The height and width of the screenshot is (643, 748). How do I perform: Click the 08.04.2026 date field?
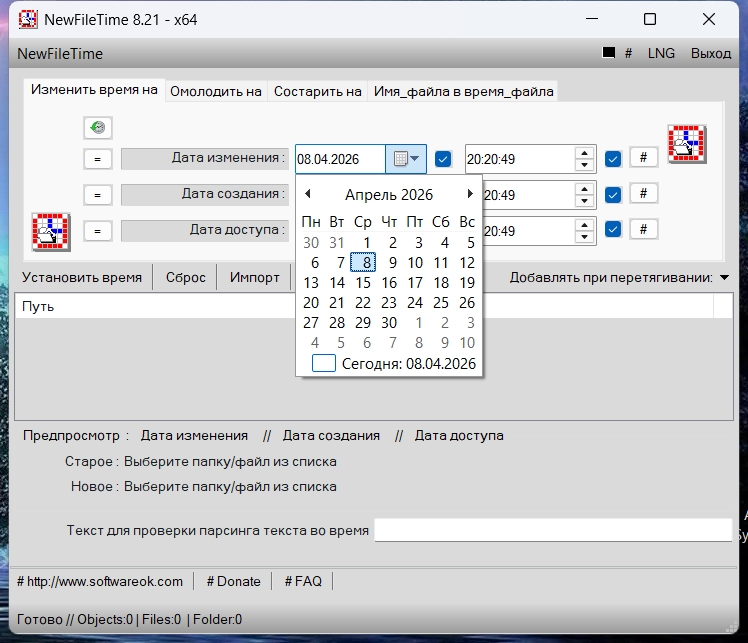coord(340,159)
